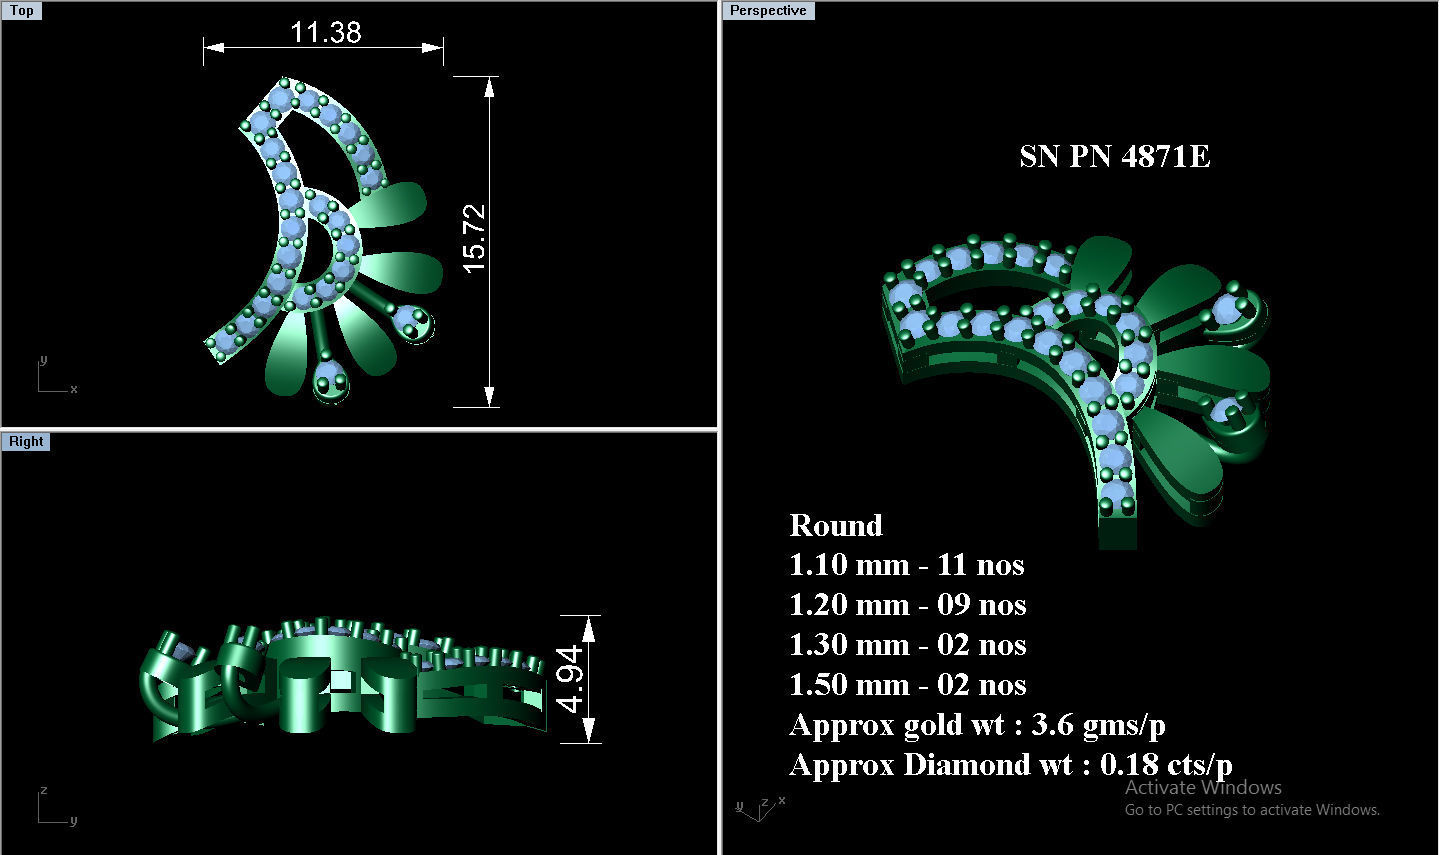Click the '1.20 mm - 09 nos' line
The width and height of the screenshot is (1440, 855).
pyautogui.click(x=908, y=605)
